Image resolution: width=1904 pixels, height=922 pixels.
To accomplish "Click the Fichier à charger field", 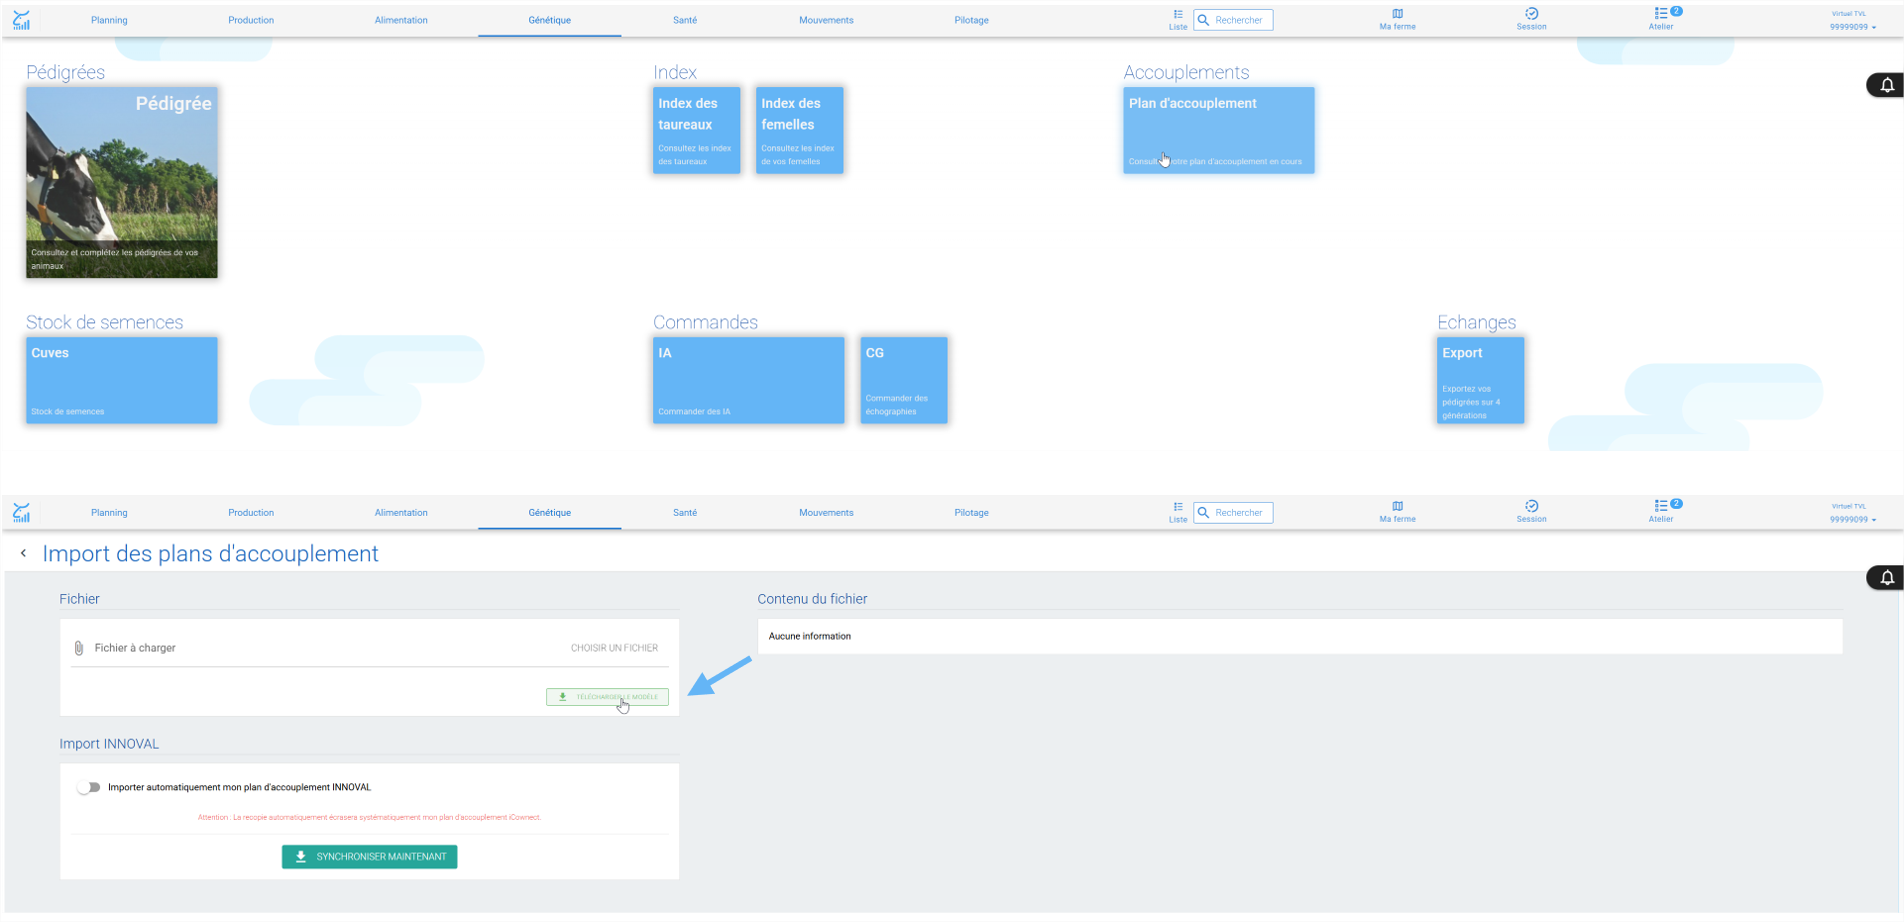I will (369, 648).
